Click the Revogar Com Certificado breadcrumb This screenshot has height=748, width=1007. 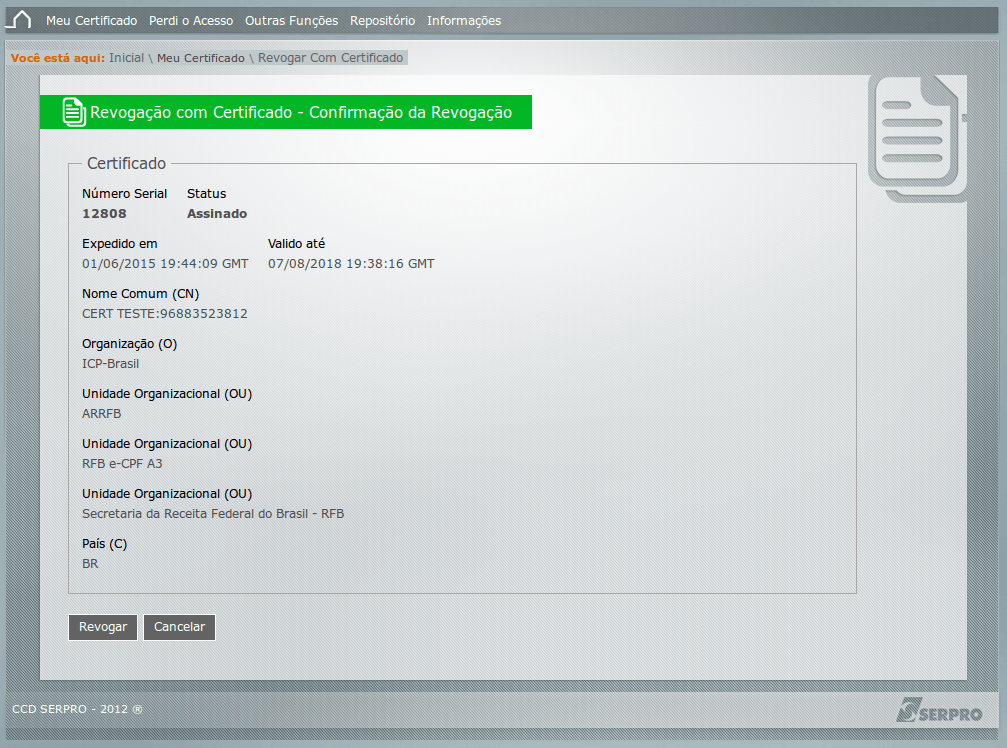tap(331, 58)
